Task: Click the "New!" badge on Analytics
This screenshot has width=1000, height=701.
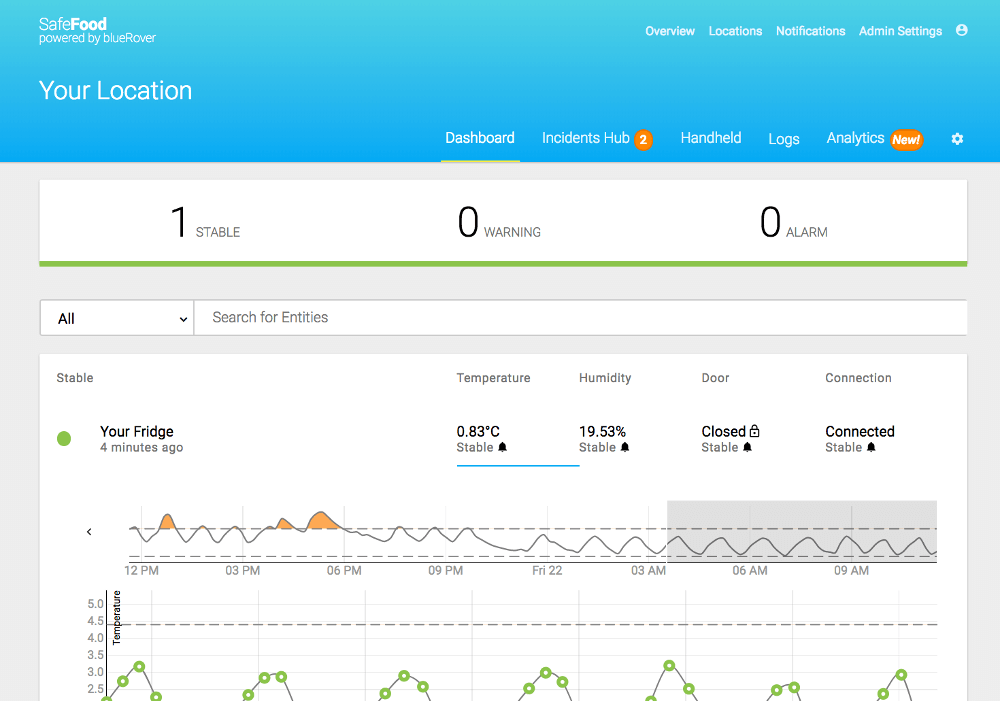Action: [905, 140]
